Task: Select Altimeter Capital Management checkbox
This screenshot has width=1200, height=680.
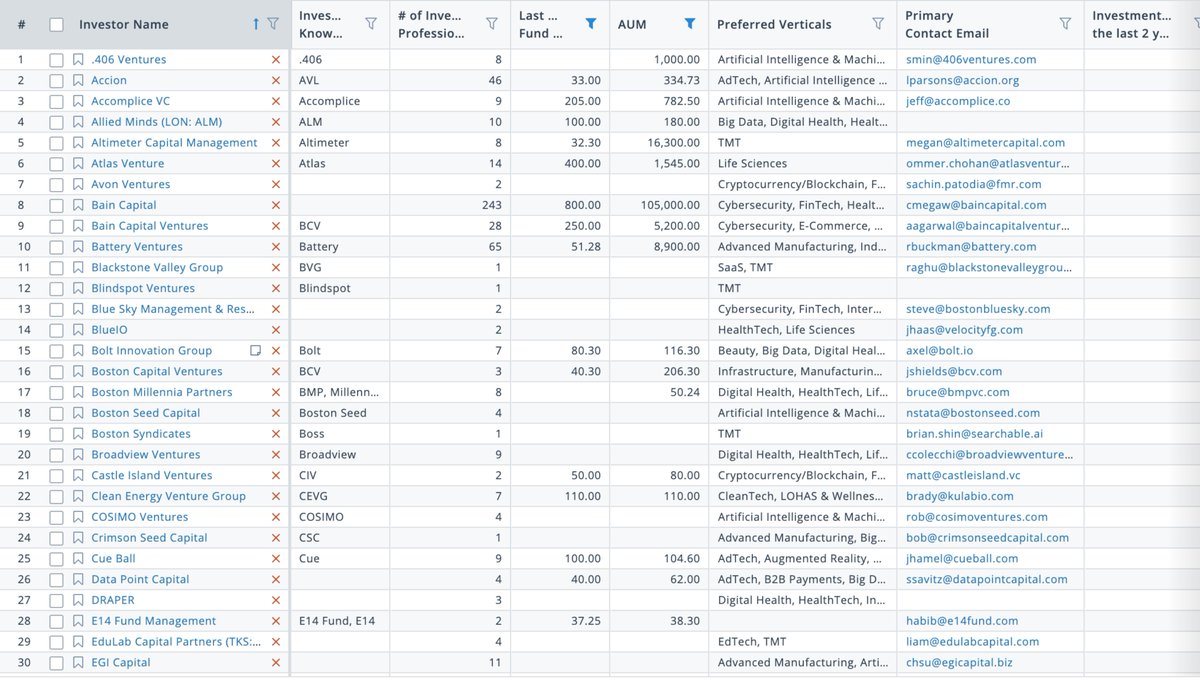Action: [57, 143]
